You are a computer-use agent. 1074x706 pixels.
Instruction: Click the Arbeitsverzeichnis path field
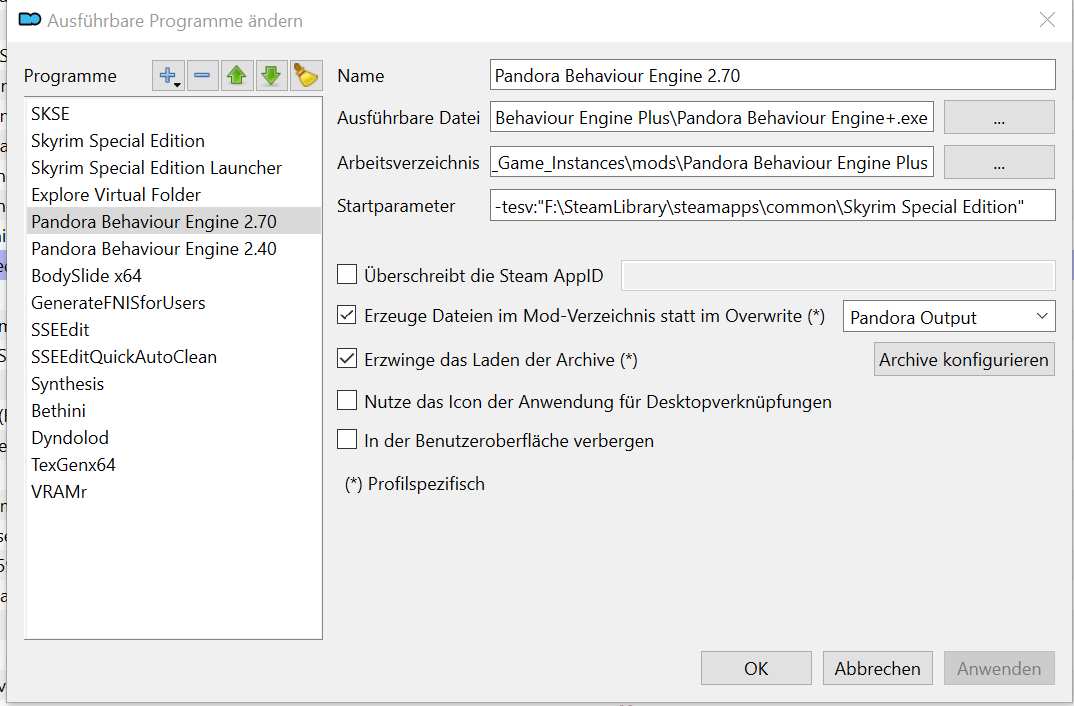click(x=712, y=162)
